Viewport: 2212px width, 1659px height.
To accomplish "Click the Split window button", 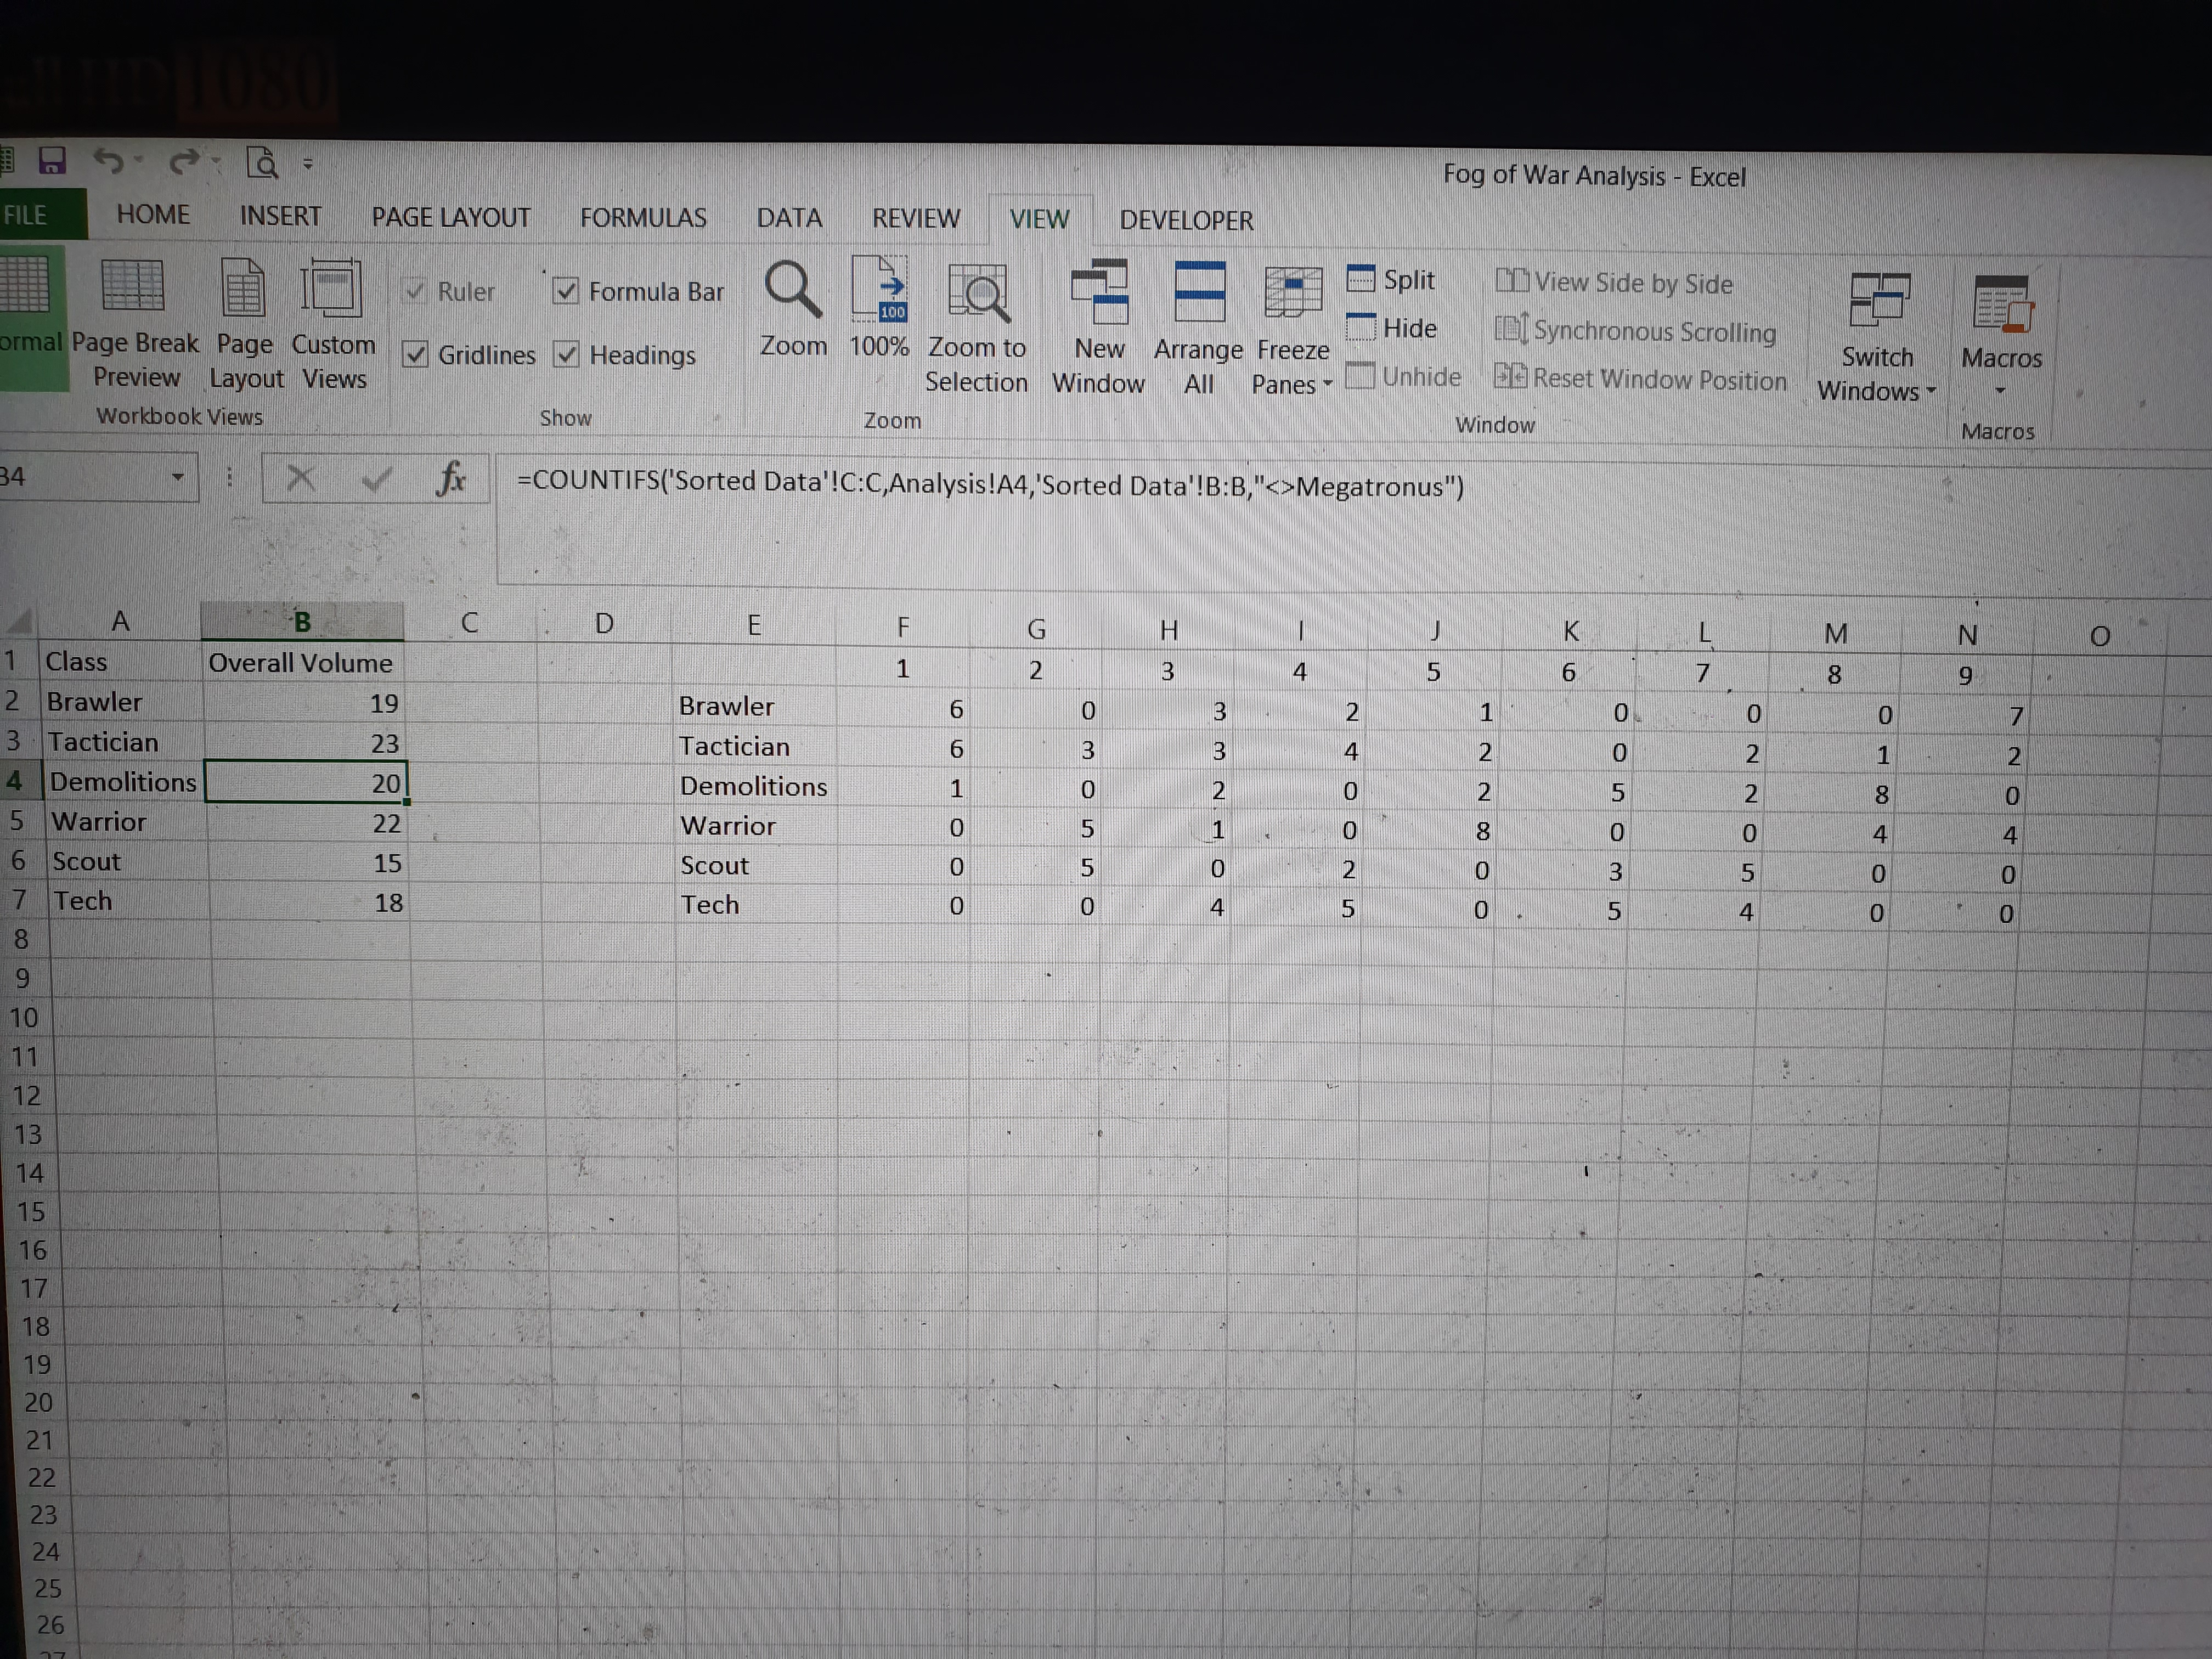I will point(1391,280).
